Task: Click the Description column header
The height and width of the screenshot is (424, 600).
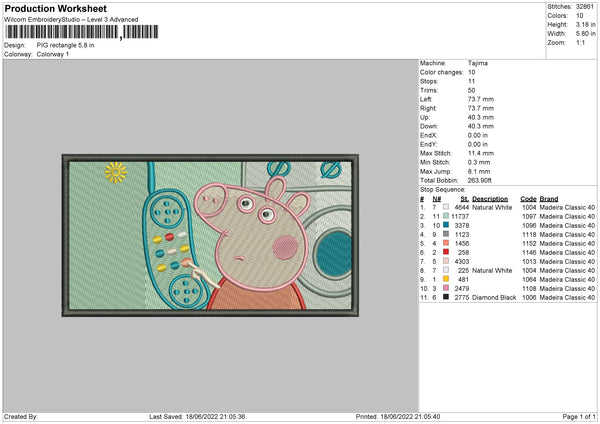Action: point(490,199)
